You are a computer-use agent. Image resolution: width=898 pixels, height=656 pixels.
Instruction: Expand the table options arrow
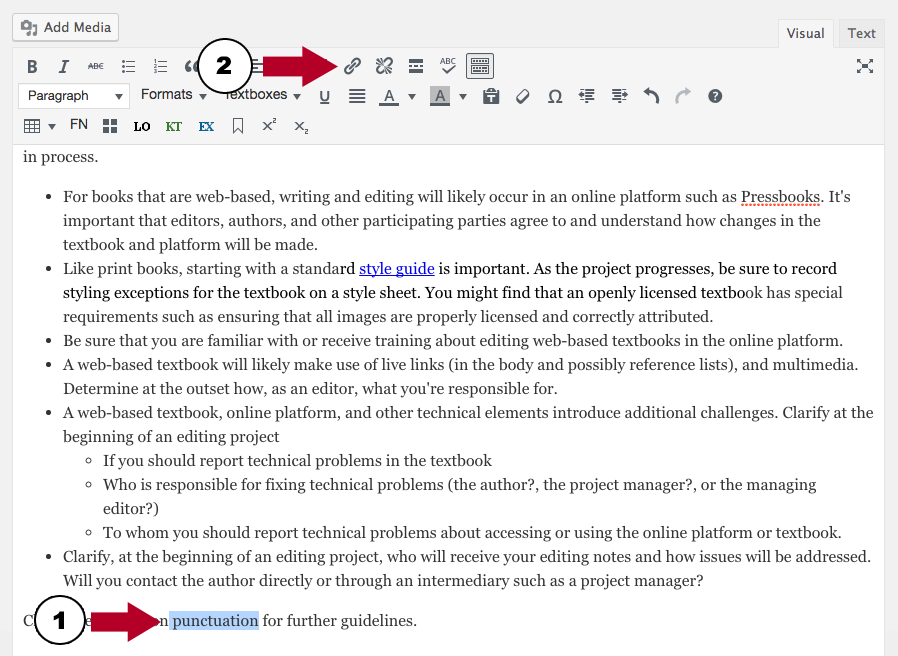(x=52, y=127)
